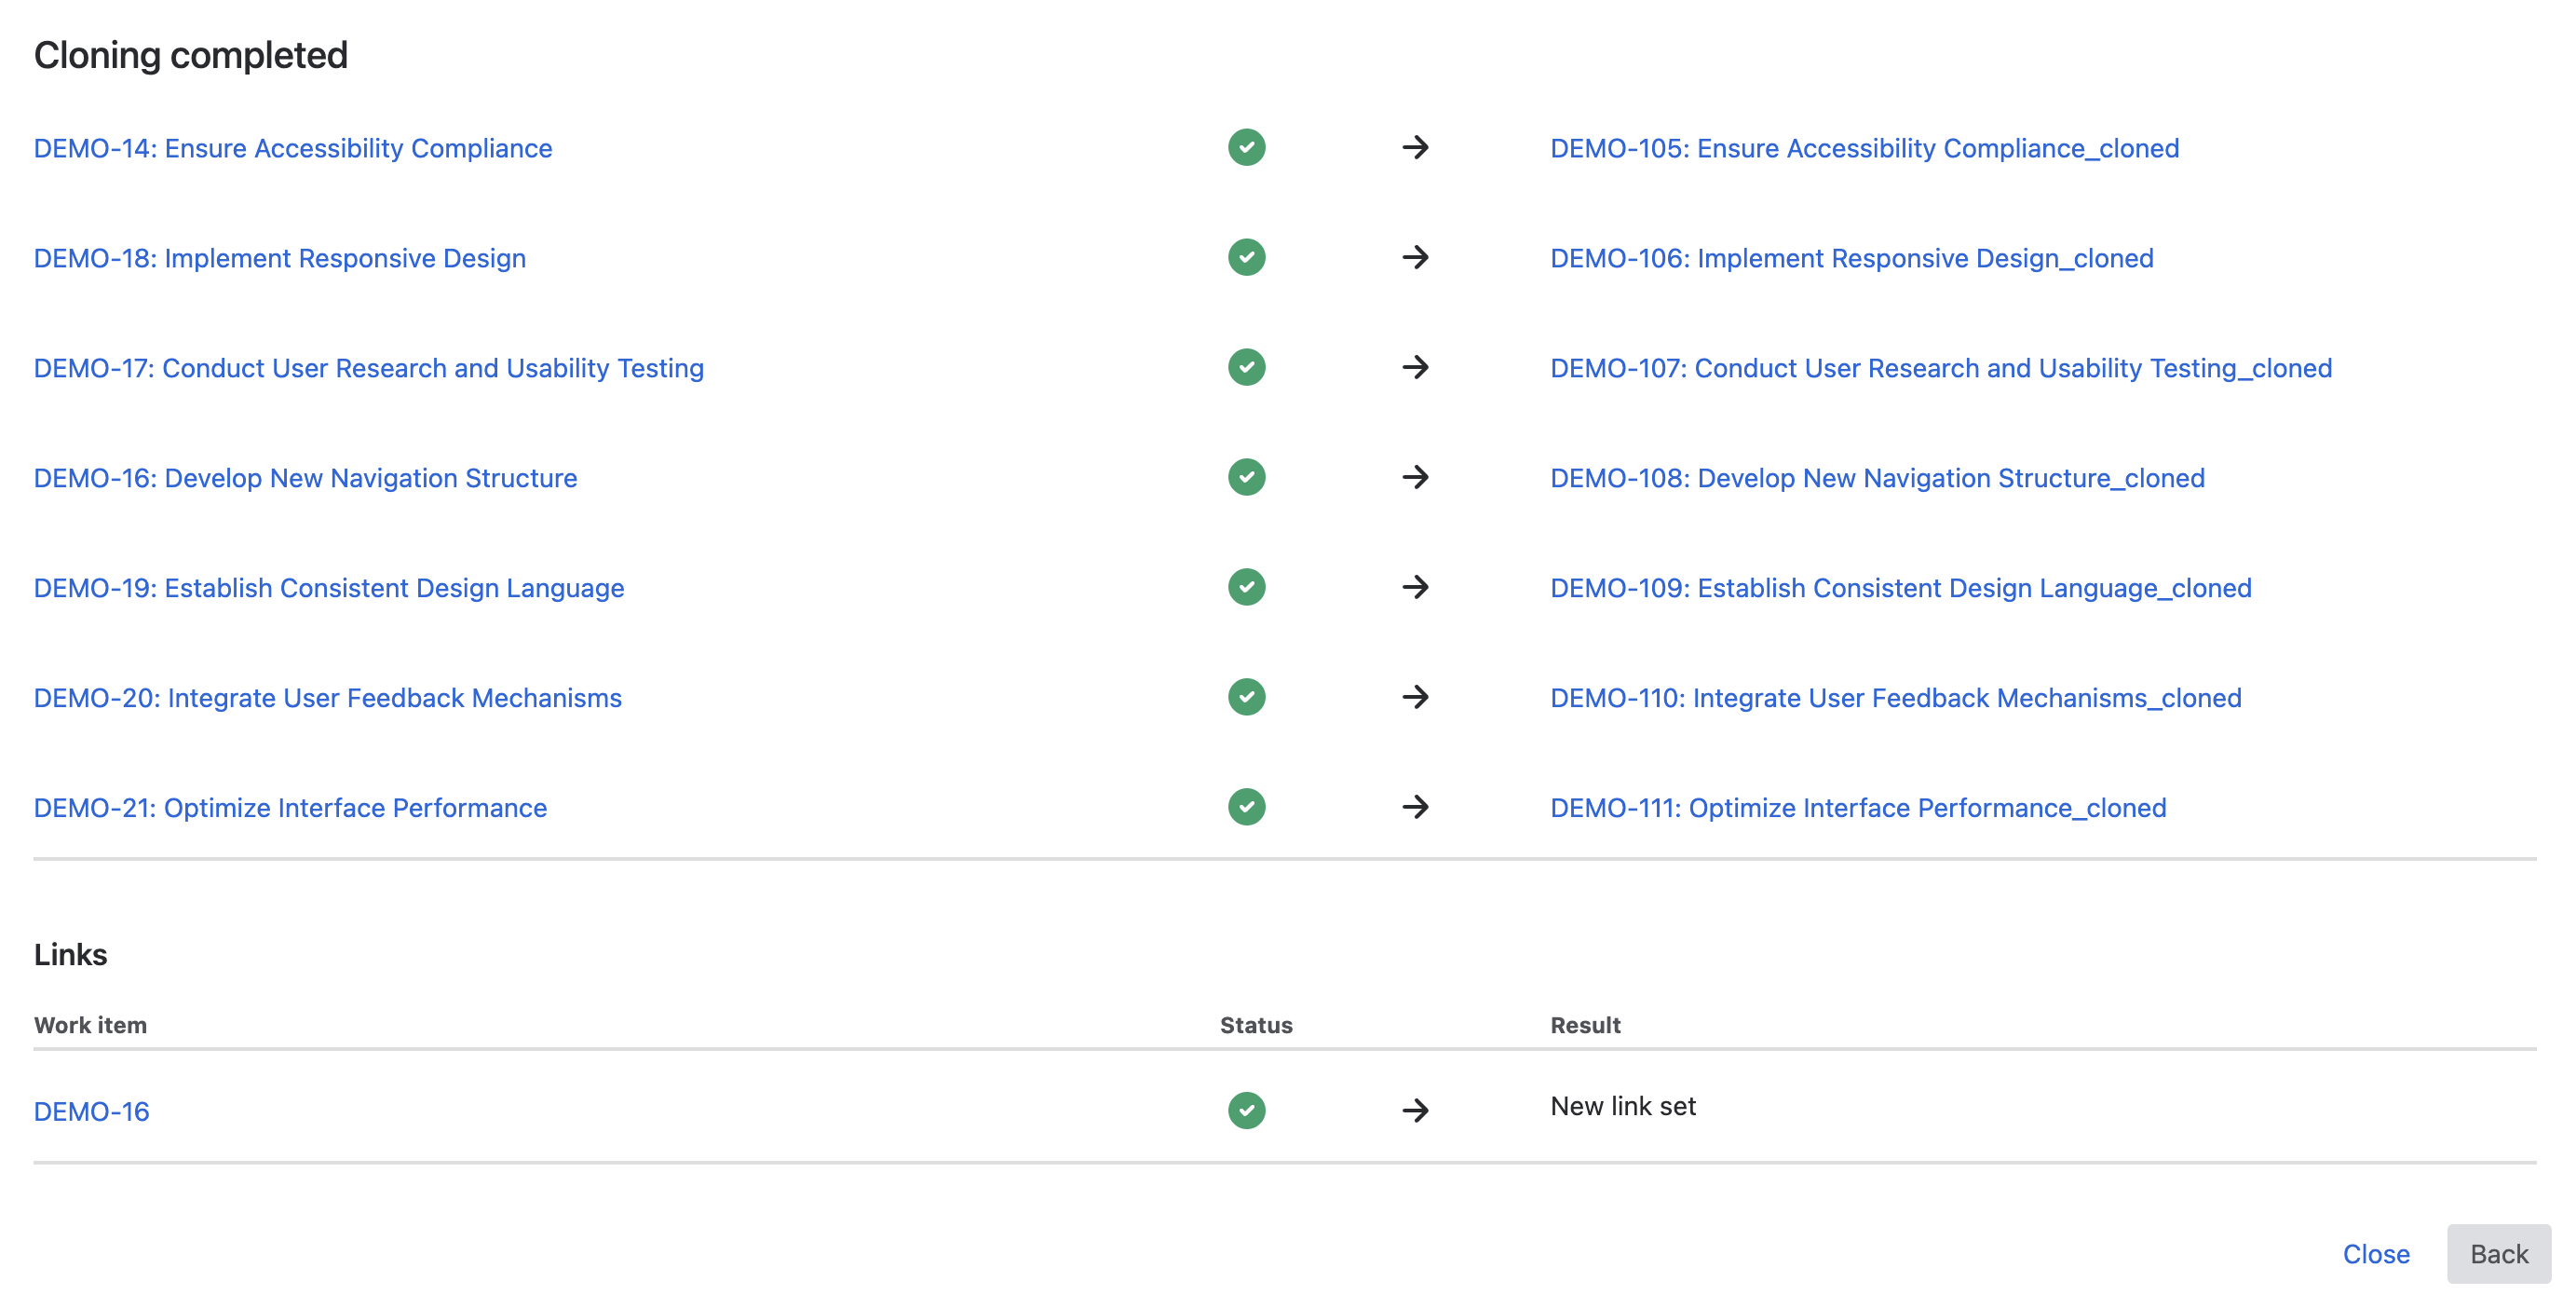
Task: Open DEMO-21: Optimize Interface Performance
Action: (290, 808)
